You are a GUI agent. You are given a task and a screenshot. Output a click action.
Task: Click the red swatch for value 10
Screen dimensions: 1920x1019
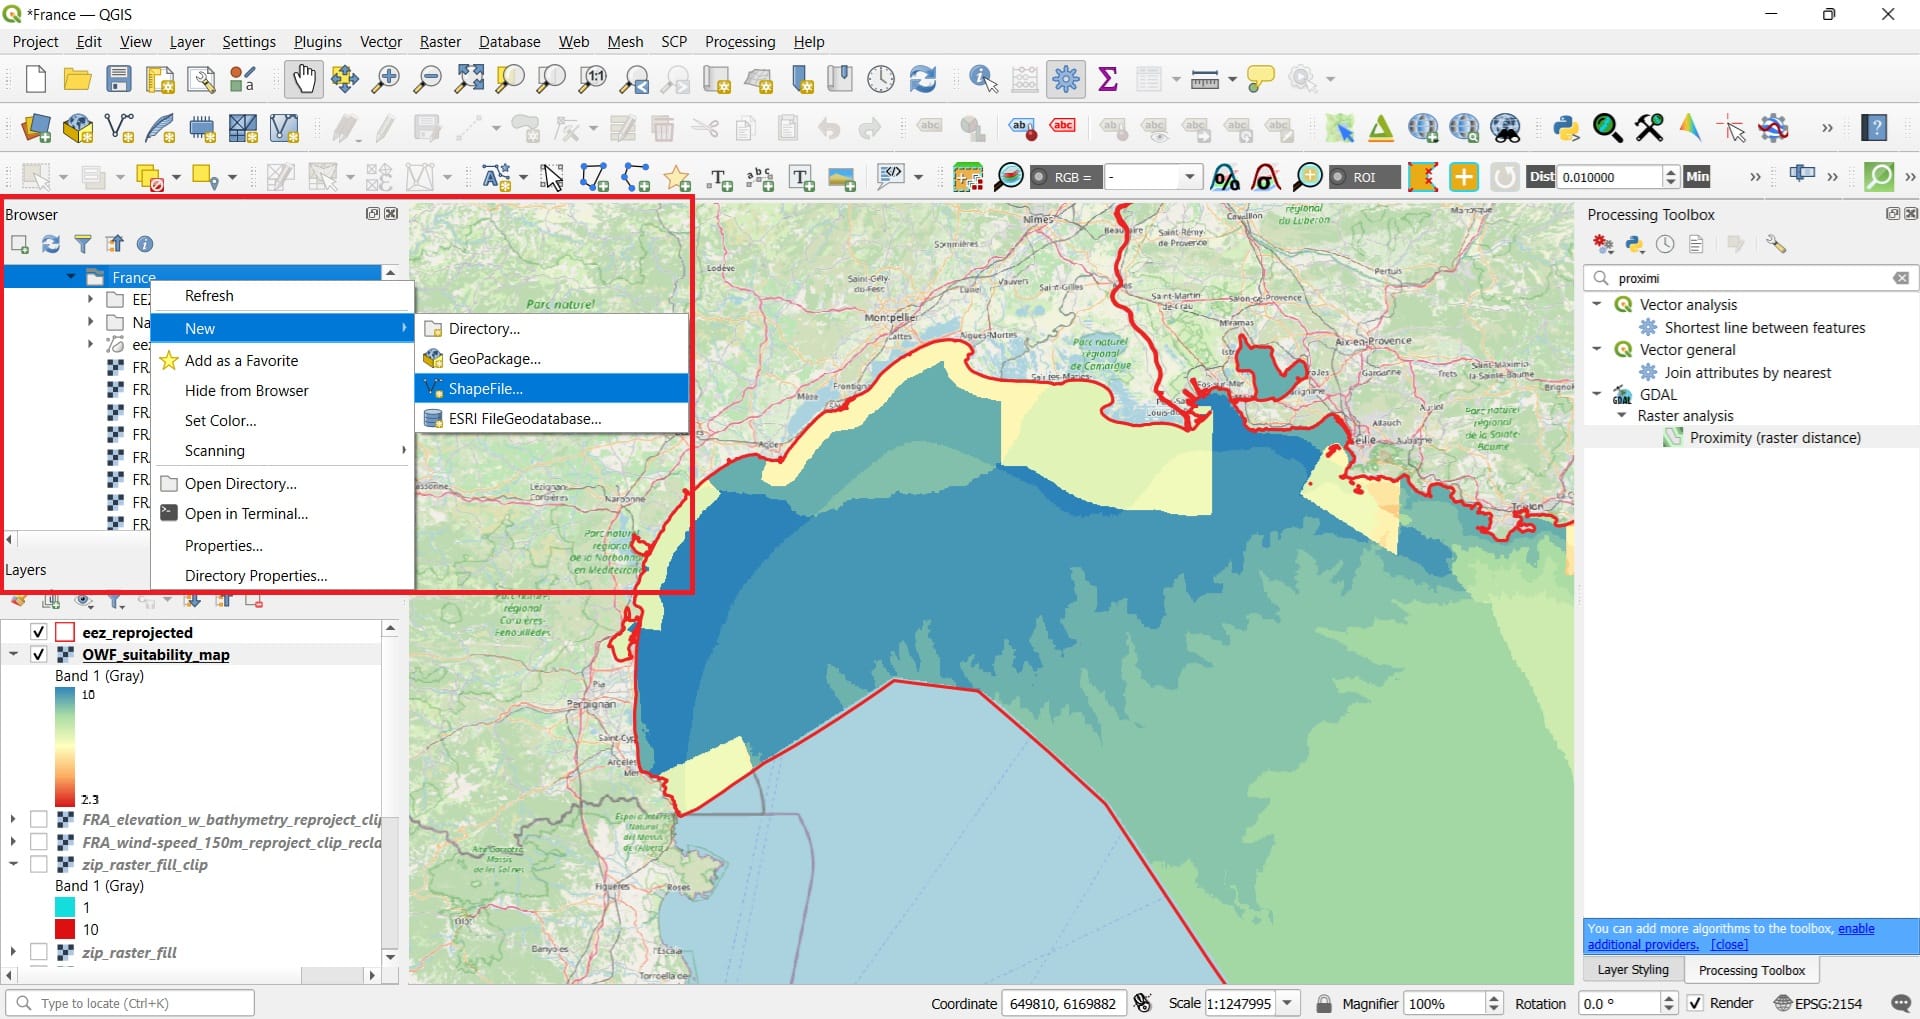[65, 929]
